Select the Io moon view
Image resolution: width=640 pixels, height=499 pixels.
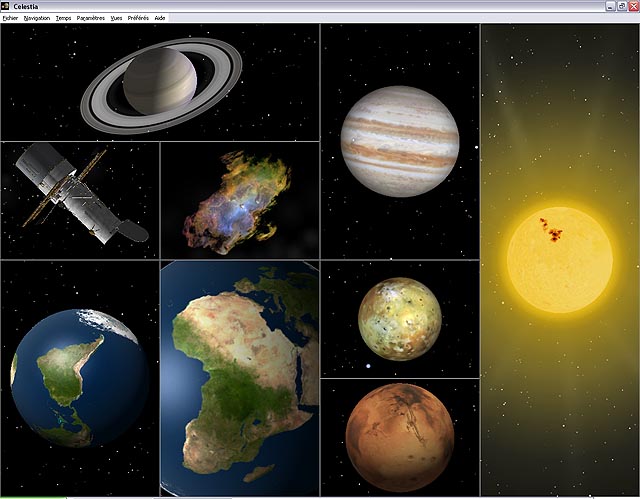click(x=400, y=319)
